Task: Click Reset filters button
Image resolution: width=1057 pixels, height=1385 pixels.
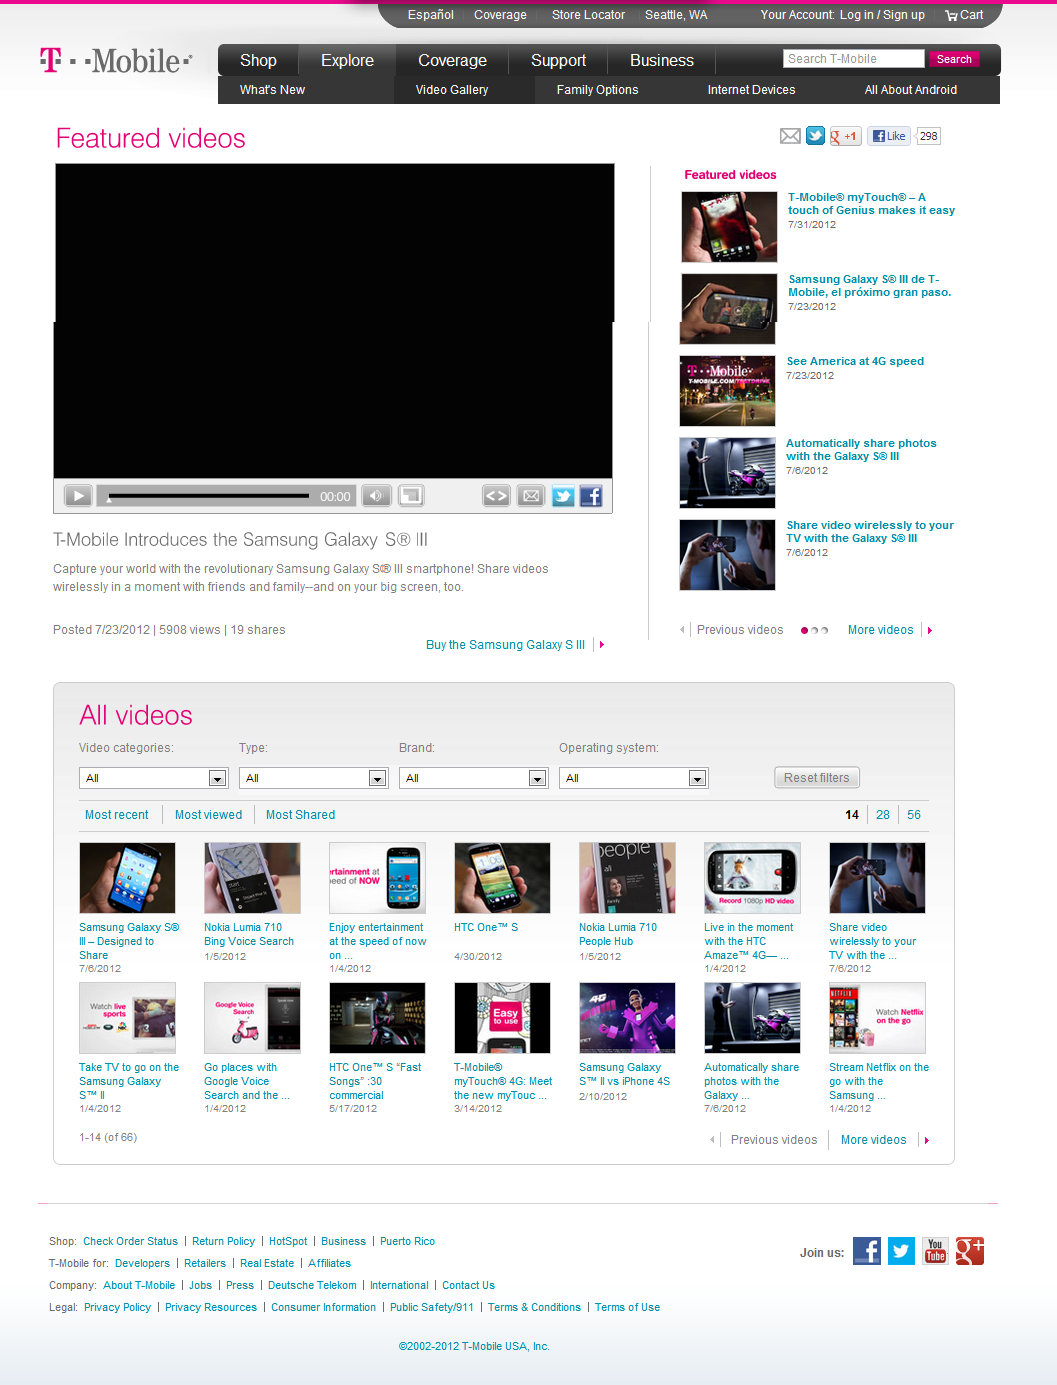Action: (x=817, y=778)
